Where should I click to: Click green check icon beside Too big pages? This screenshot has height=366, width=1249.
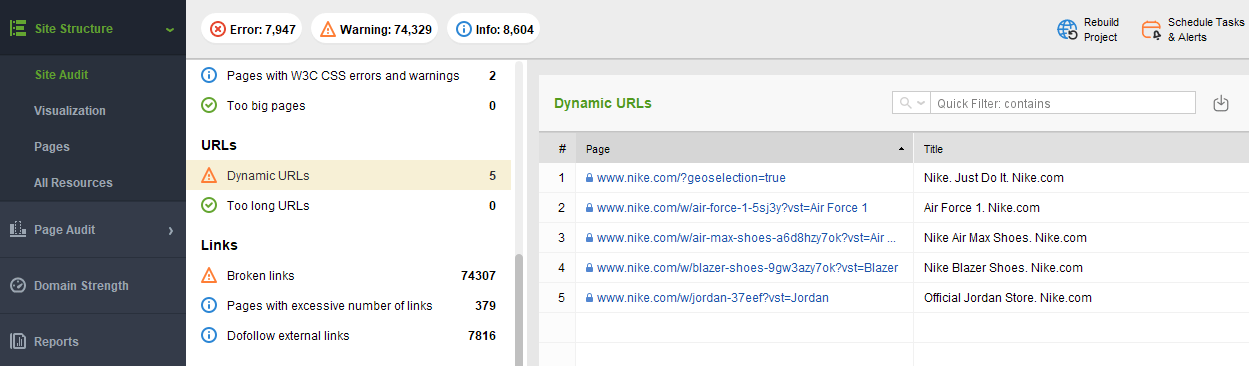coord(209,105)
